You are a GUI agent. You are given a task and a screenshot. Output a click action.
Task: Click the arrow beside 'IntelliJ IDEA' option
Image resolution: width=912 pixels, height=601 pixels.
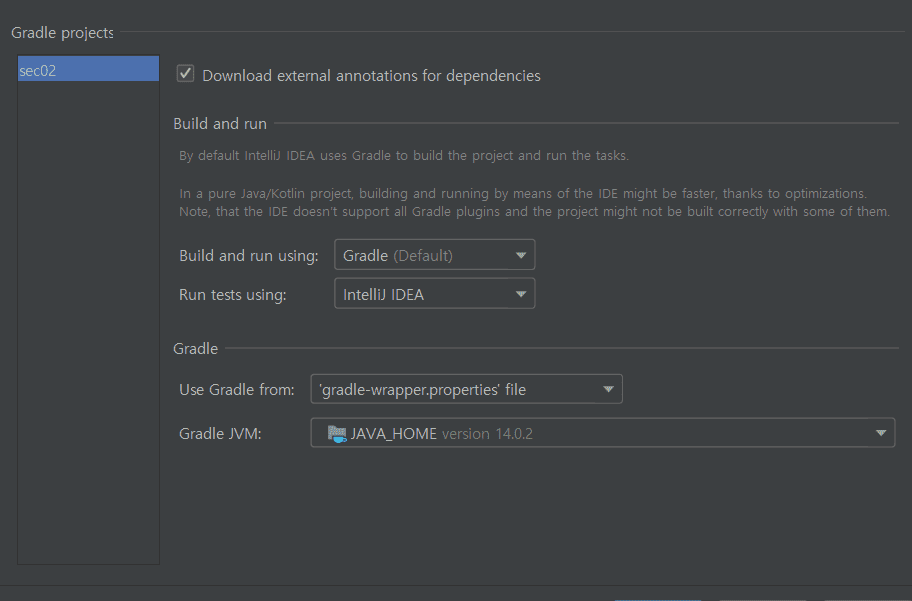point(521,294)
